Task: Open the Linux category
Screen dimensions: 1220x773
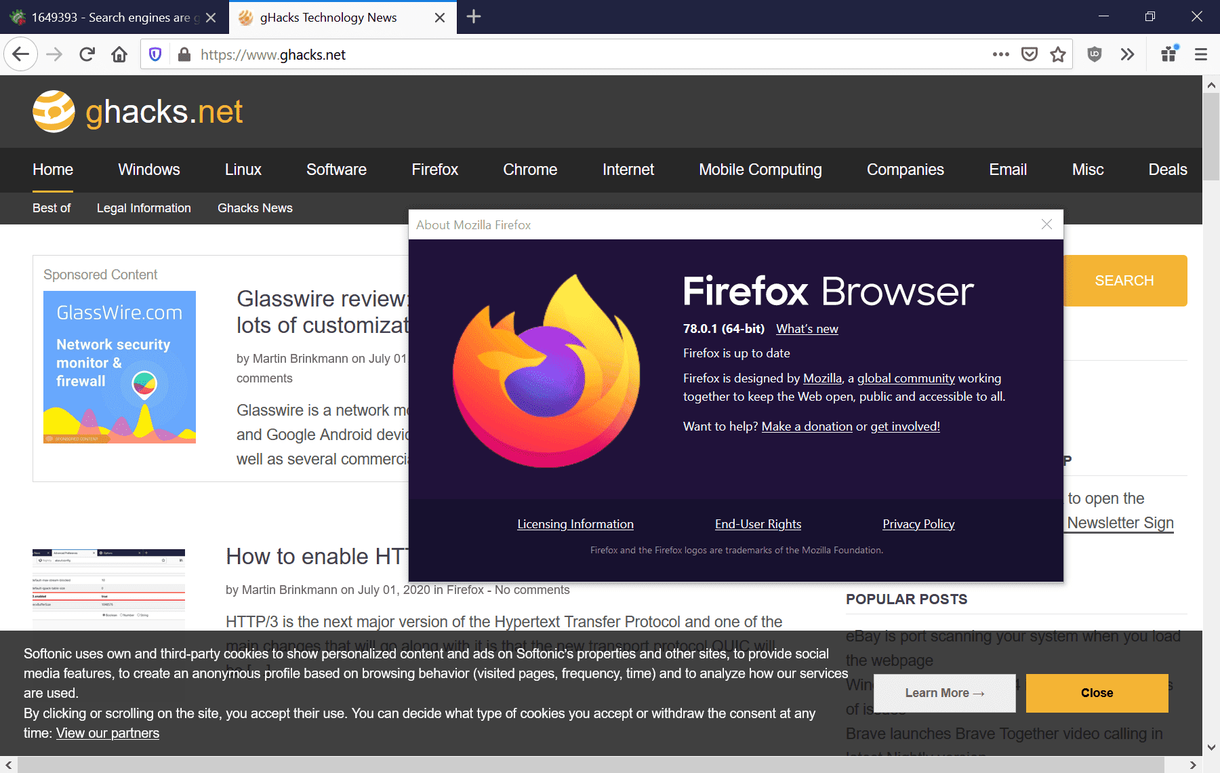Action: click(243, 169)
